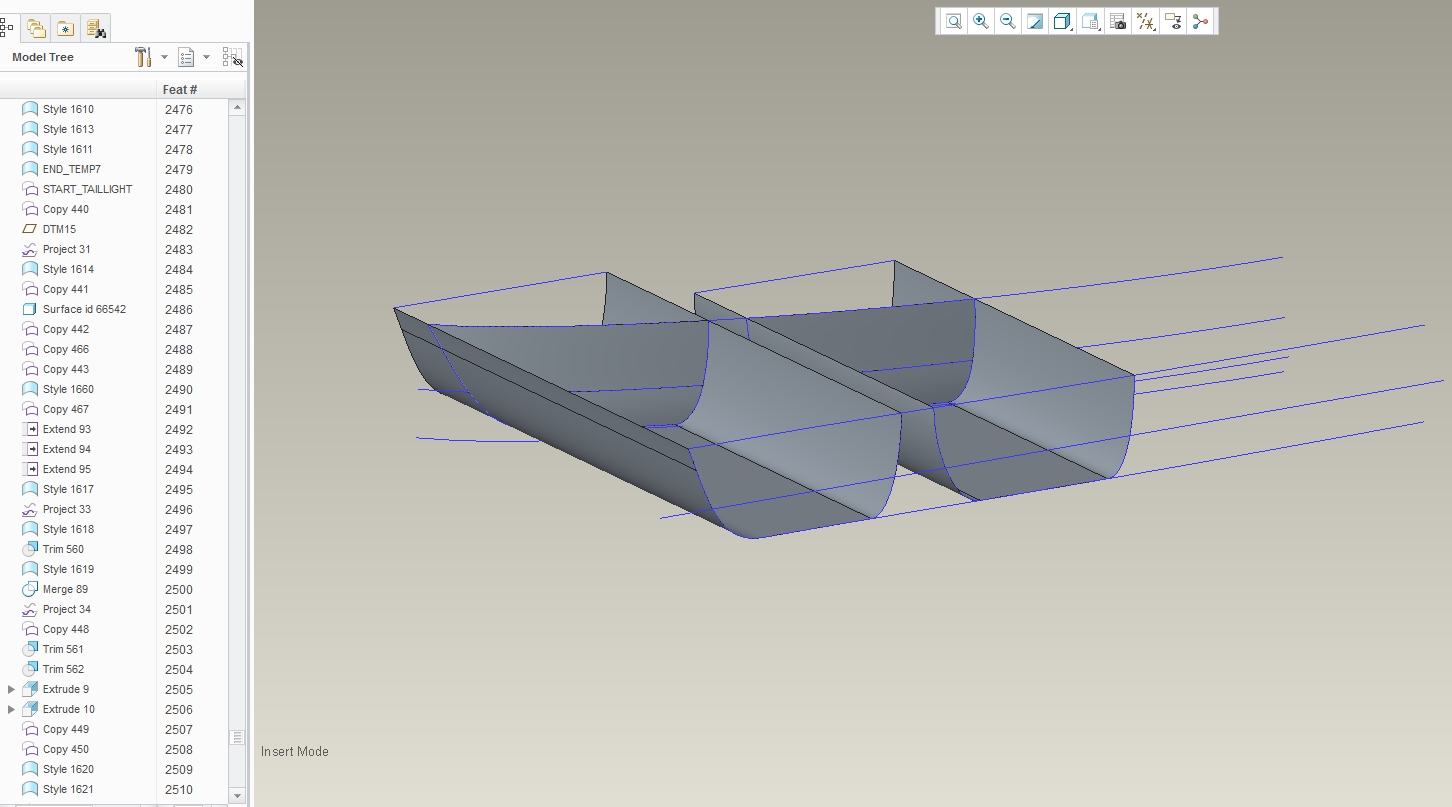Screen dimensions: 1452x807
Task: Select END_TEMP7 in the tree
Action: click(71, 169)
